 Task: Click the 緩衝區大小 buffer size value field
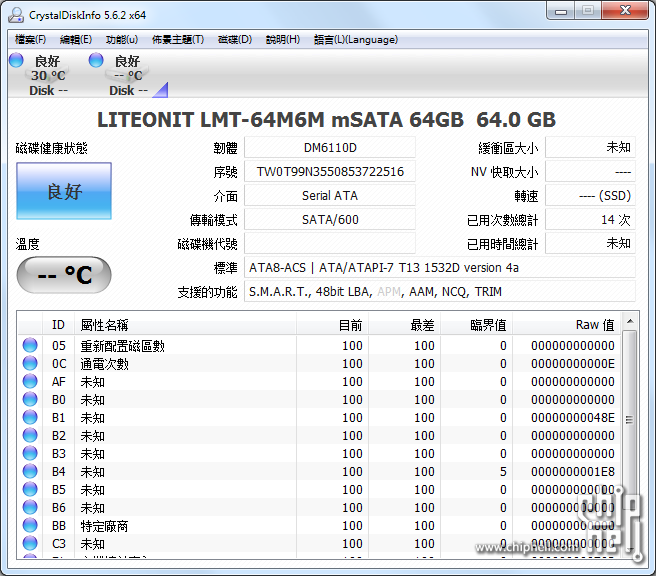click(x=590, y=148)
